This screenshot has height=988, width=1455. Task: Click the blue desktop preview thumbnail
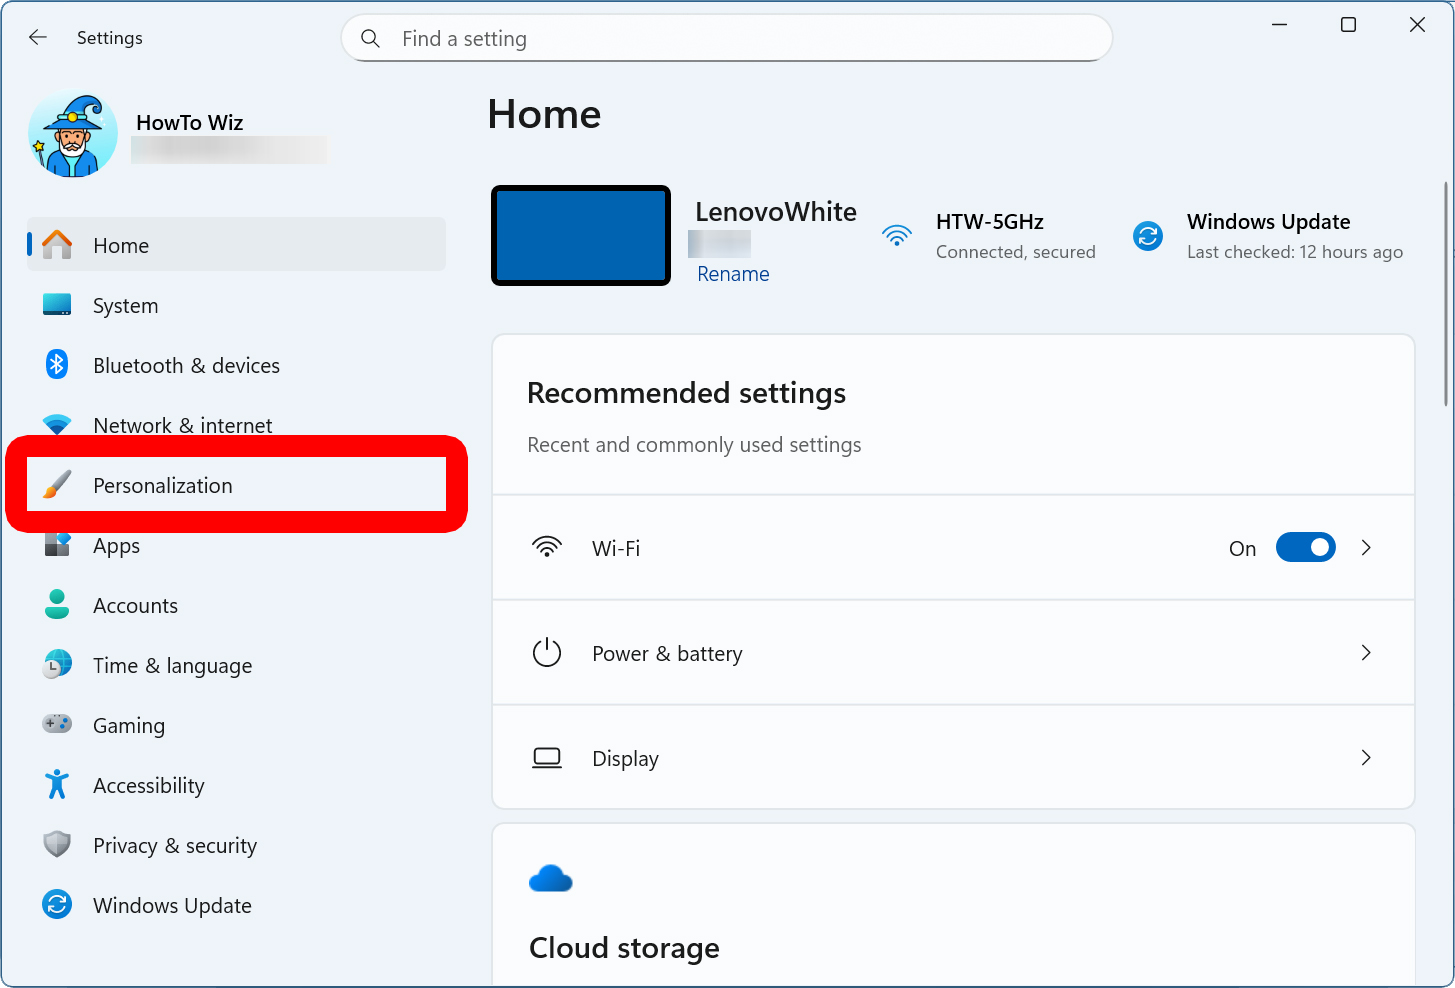pos(581,236)
